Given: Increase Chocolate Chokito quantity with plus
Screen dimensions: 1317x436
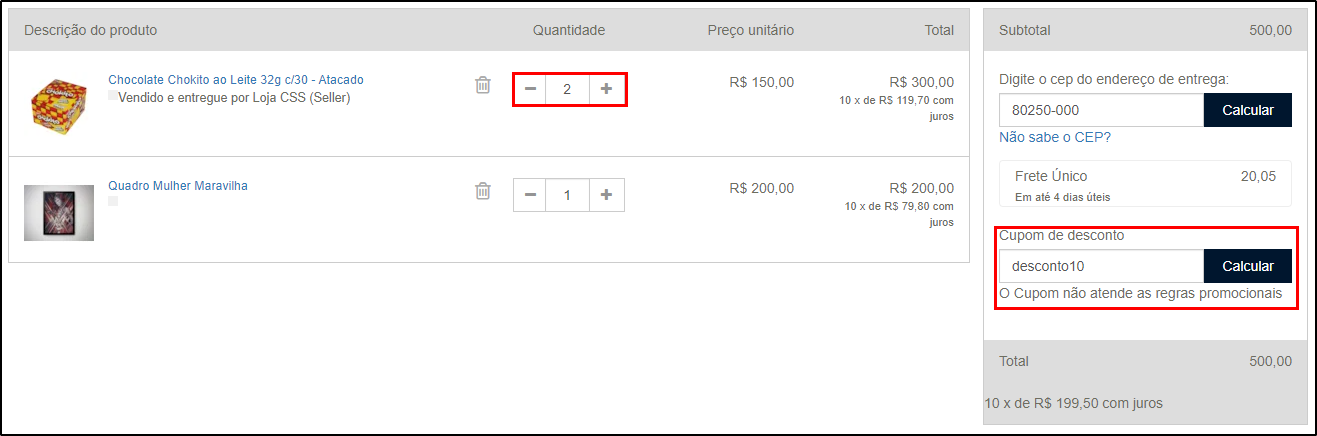Looking at the screenshot, I should tap(606, 89).
